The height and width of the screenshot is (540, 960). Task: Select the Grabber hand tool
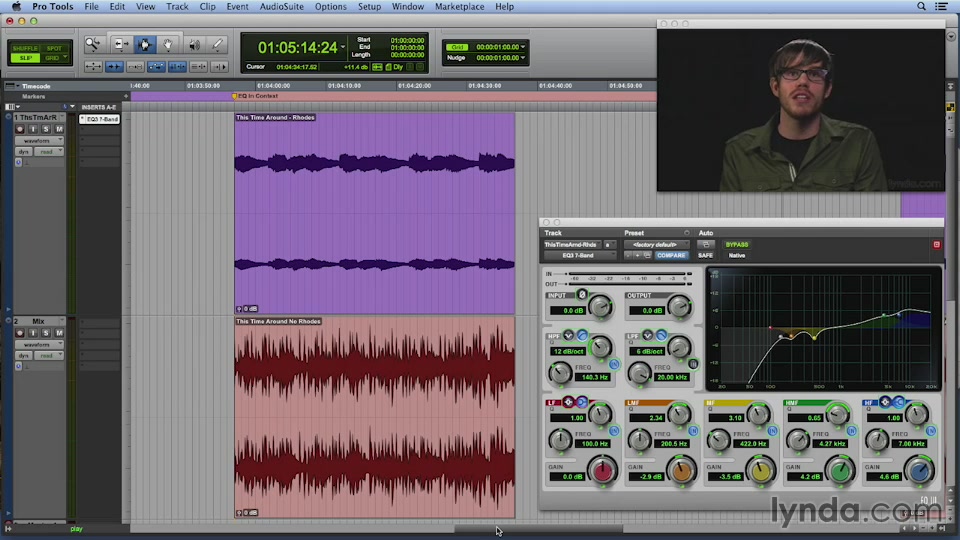pyautogui.click(x=167, y=45)
